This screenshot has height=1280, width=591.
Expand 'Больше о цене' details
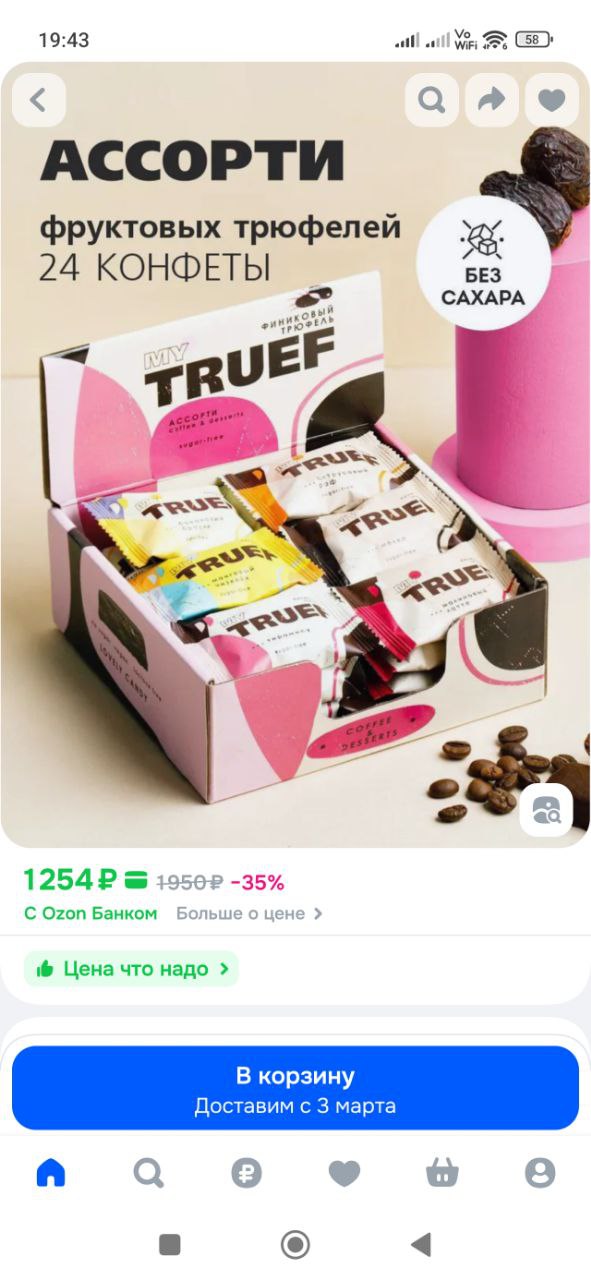click(x=249, y=913)
